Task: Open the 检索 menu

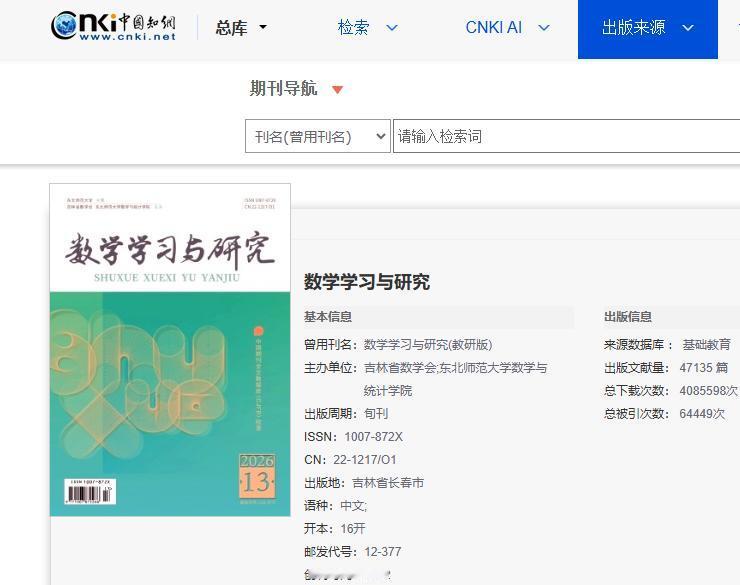Action: (x=368, y=27)
